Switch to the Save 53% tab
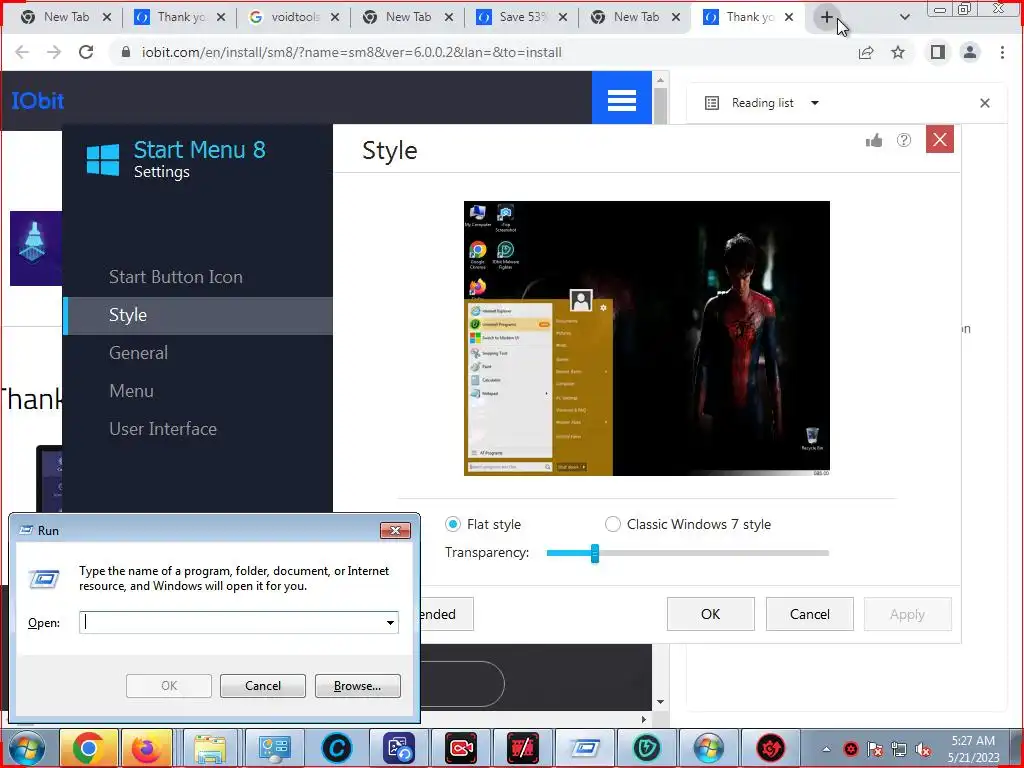1024x768 pixels. (x=521, y=17)
